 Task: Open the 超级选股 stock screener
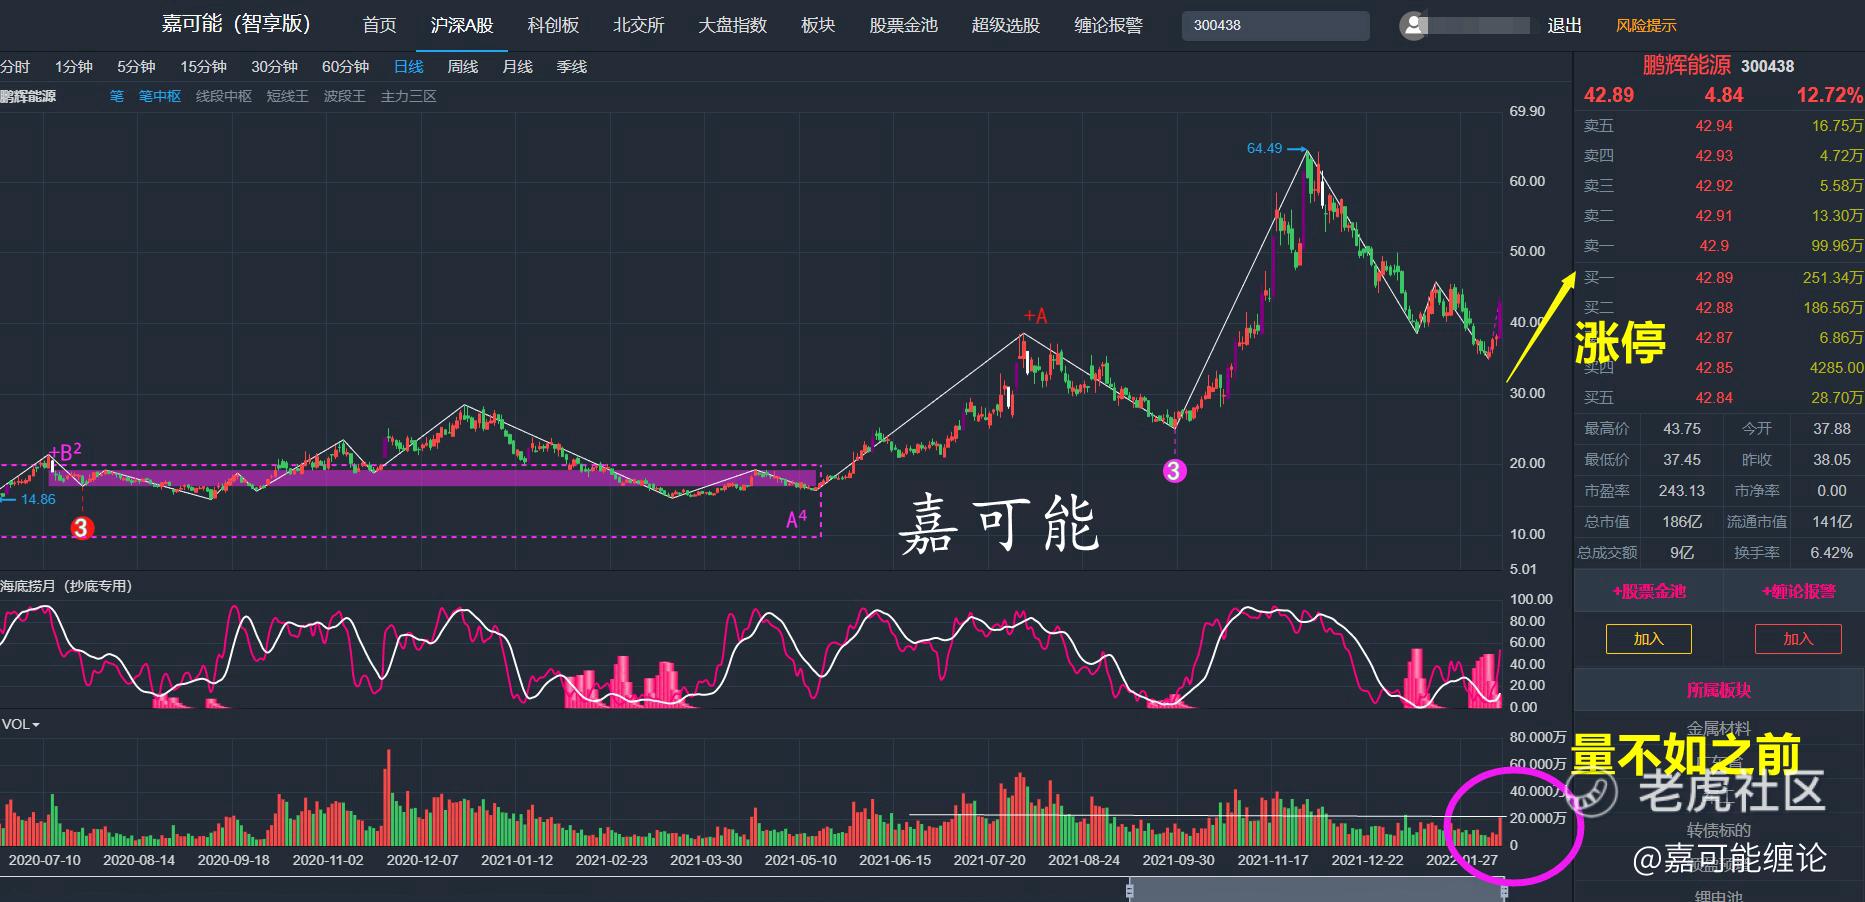[1006, 25]
